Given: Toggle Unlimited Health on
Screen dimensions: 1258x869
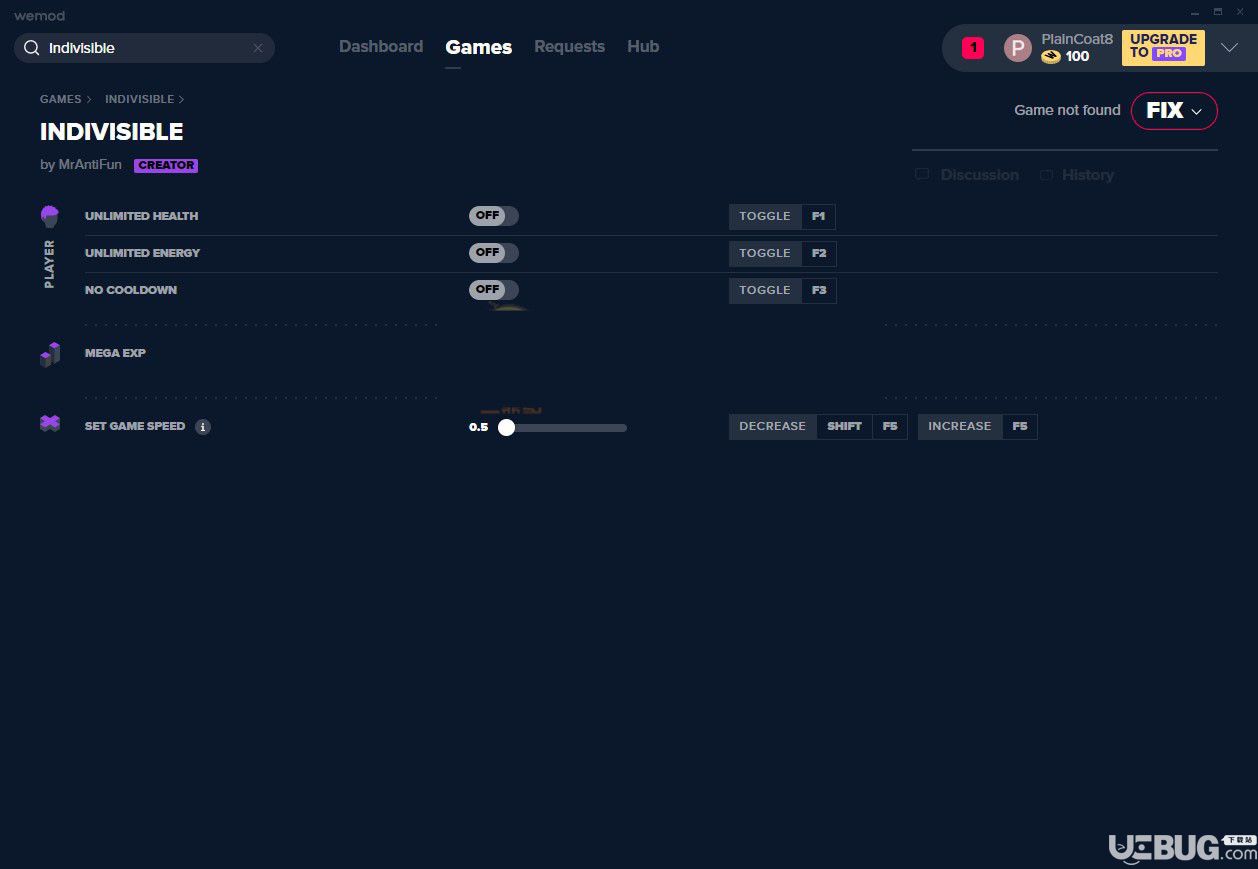Looking at the screenshot, I should [x=494, y=216].
